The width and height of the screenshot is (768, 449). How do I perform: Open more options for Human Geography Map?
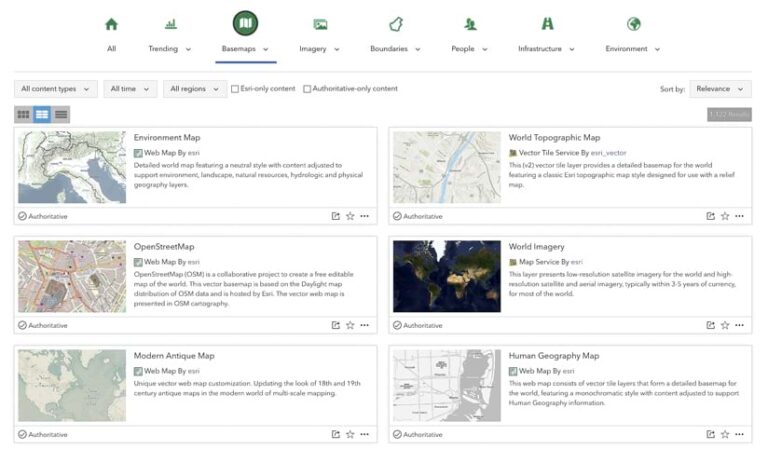740,434
